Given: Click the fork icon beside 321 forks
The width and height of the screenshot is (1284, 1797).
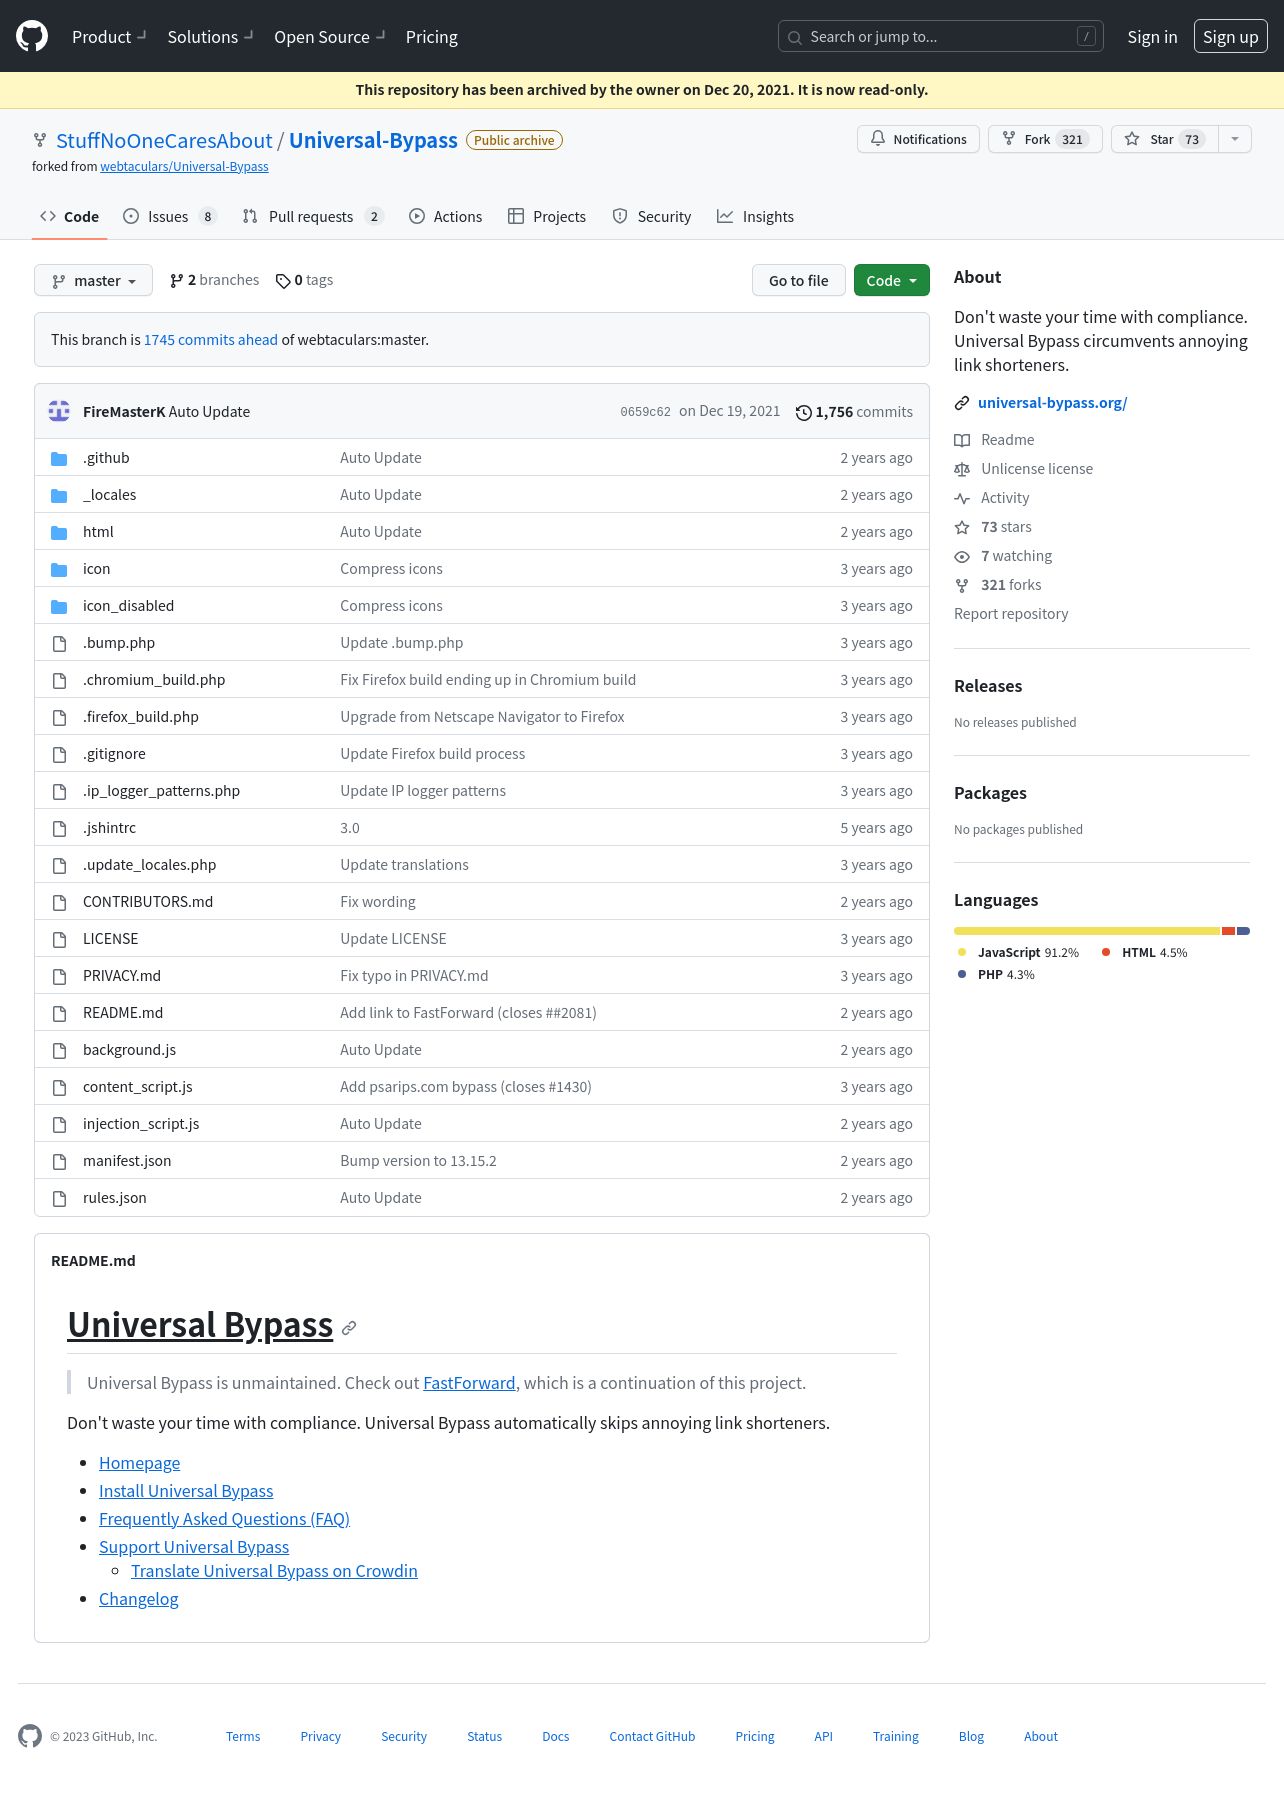Looking at the screenshot, I should pyautogui.click(x=962, y=585).
